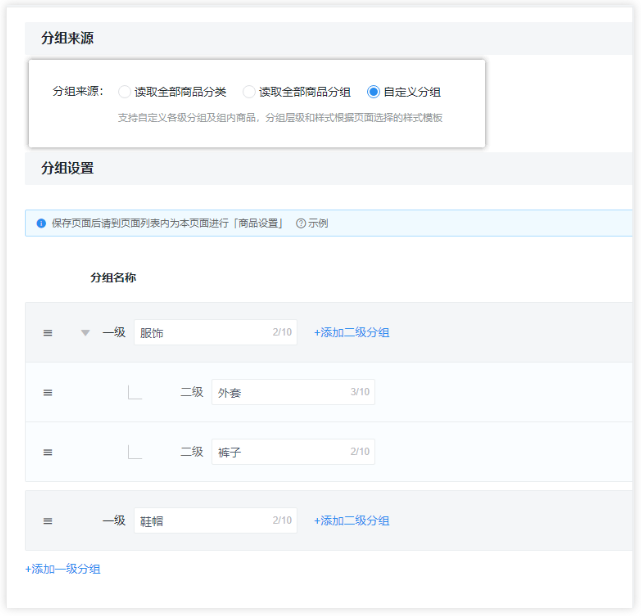Viewport: 641px width, 616px height.
Task: Click the drag handle beside 外套
Action: (x=47, y=393)
